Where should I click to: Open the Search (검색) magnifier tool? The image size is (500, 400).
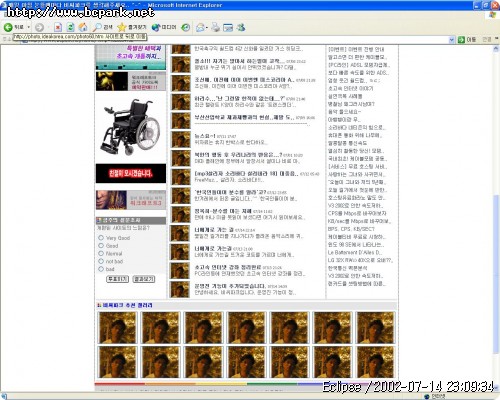click(x=103, y=27)
